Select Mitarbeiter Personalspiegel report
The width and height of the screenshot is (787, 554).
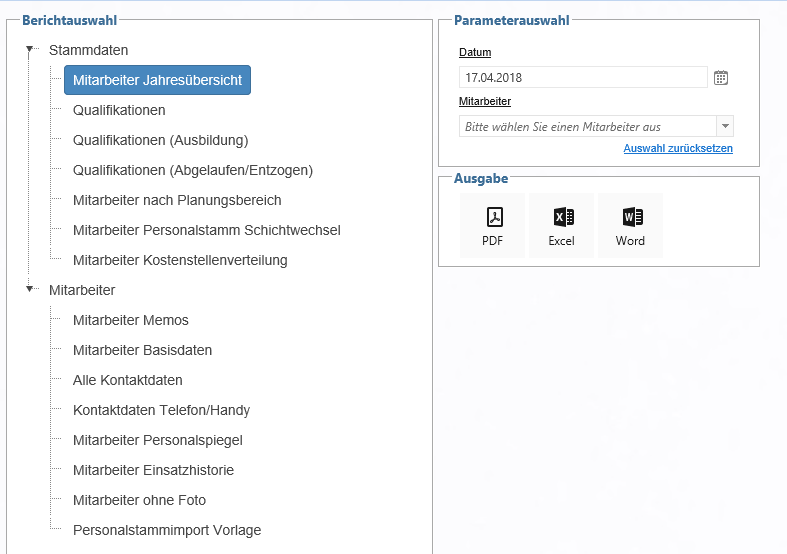[x=158, y=440]
